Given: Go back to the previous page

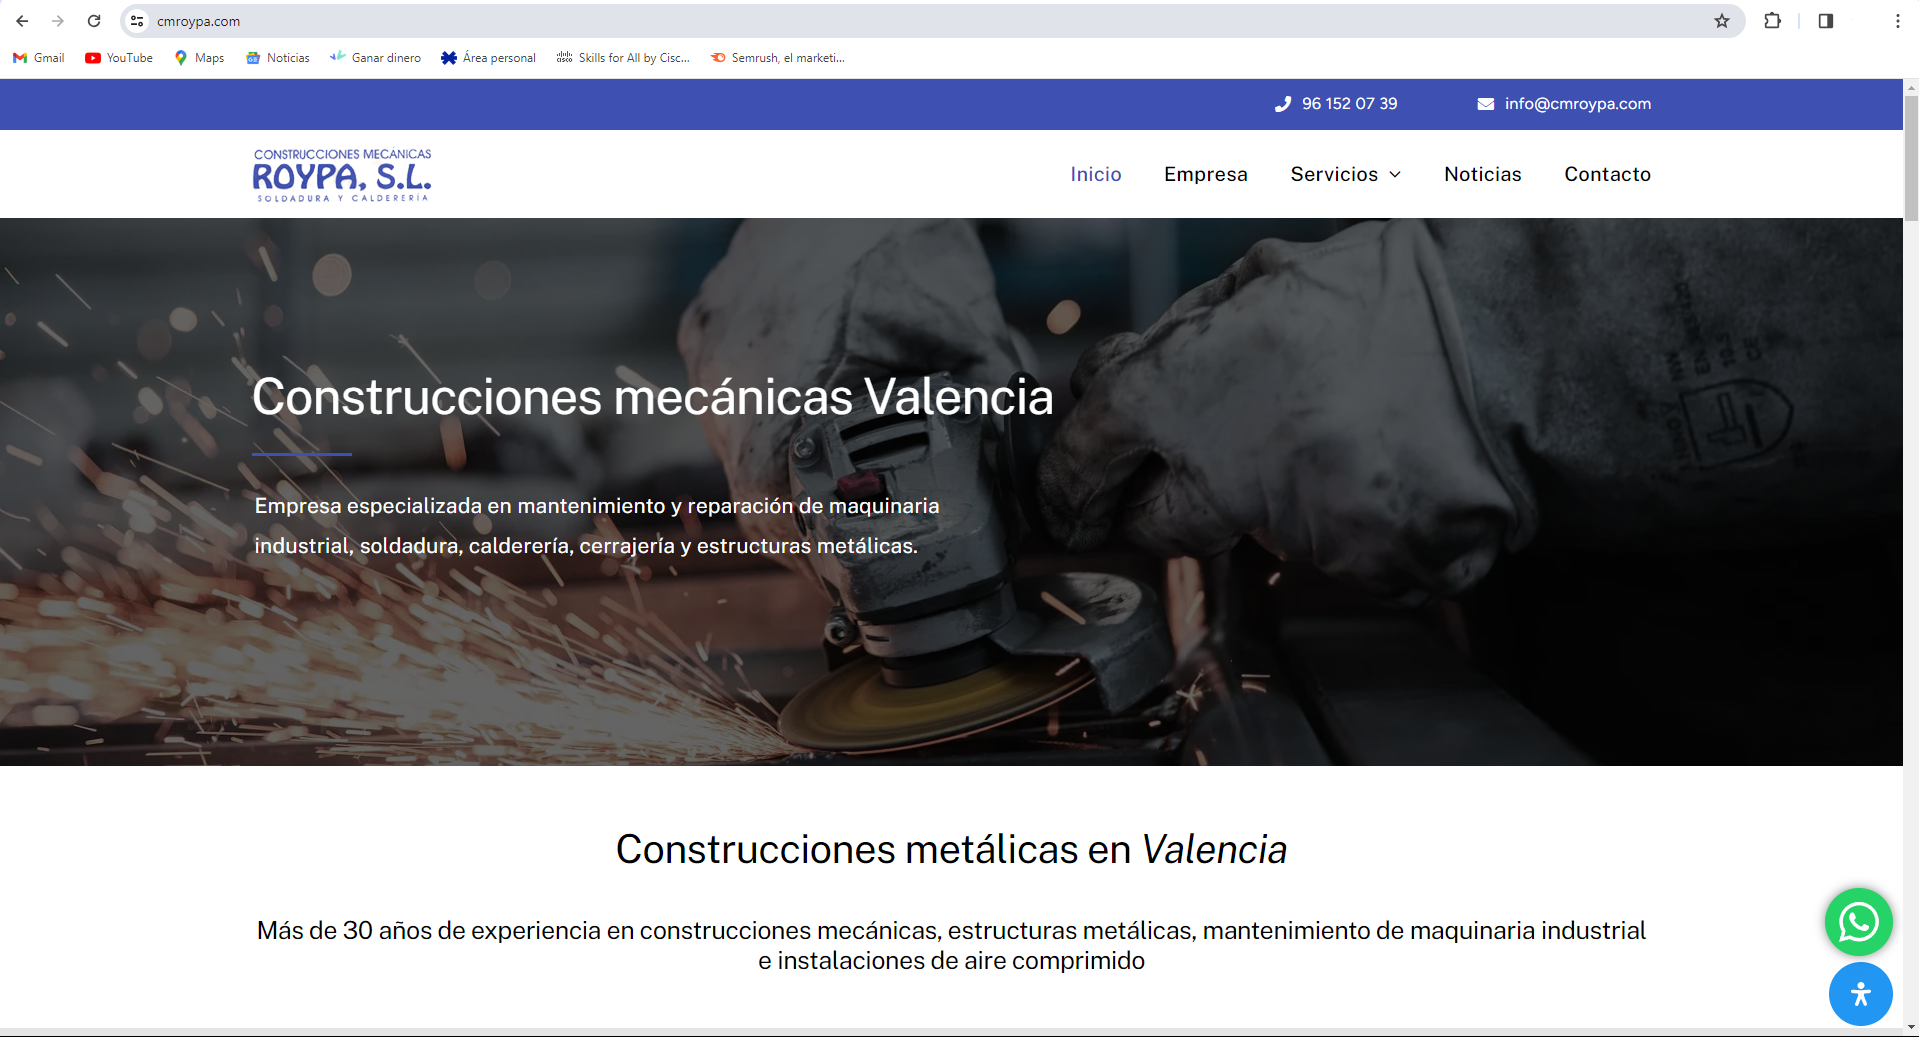Looking at the screenshot, I should coord(22,21).
